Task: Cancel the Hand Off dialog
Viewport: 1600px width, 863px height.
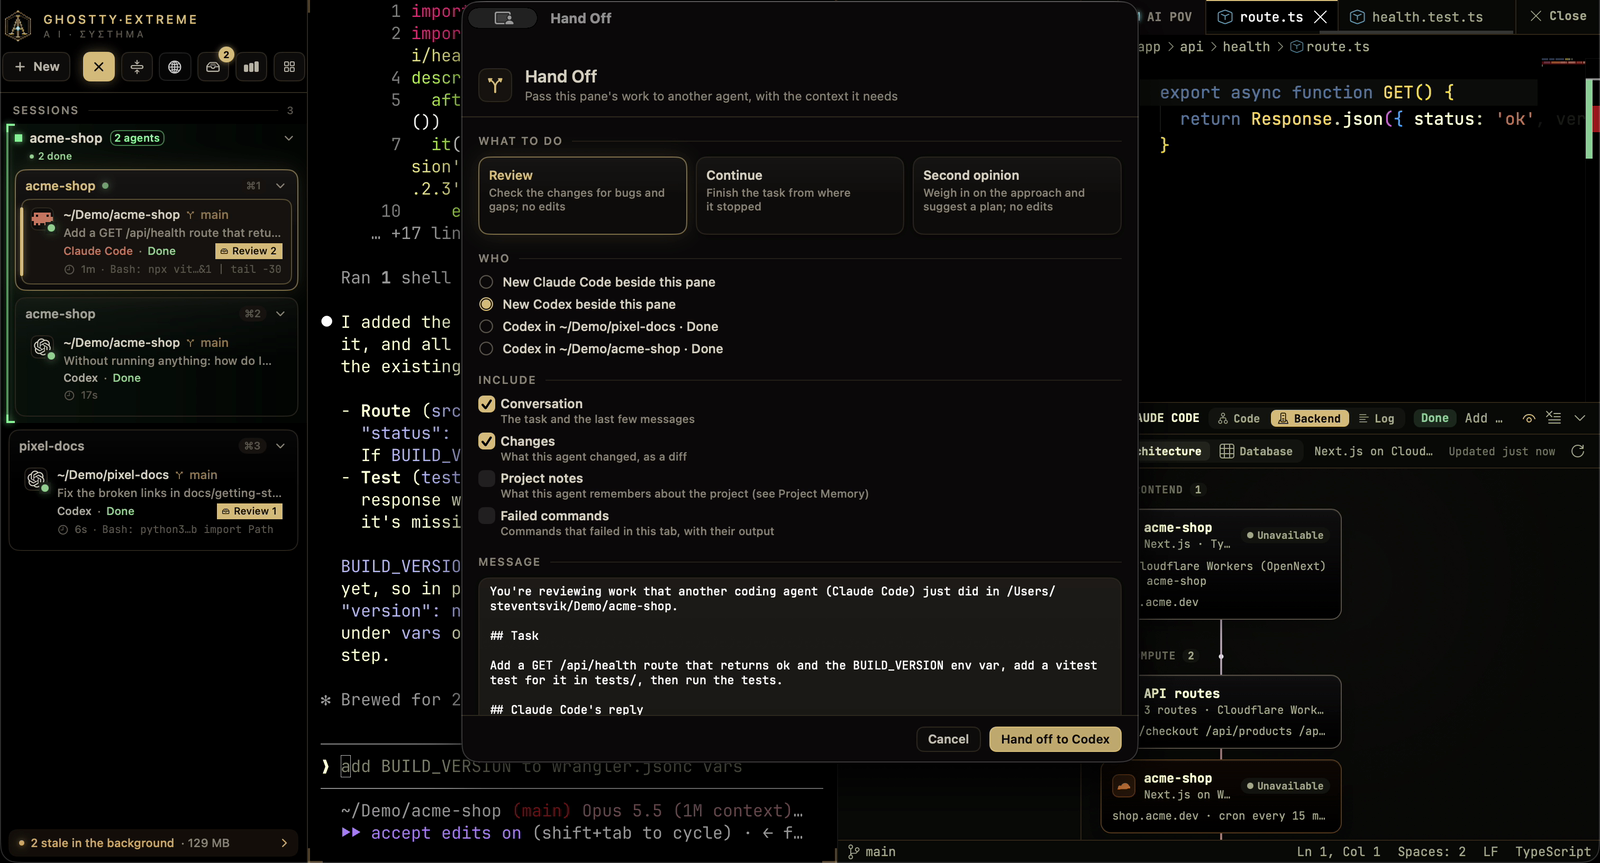Action: [x=948, y=739]
